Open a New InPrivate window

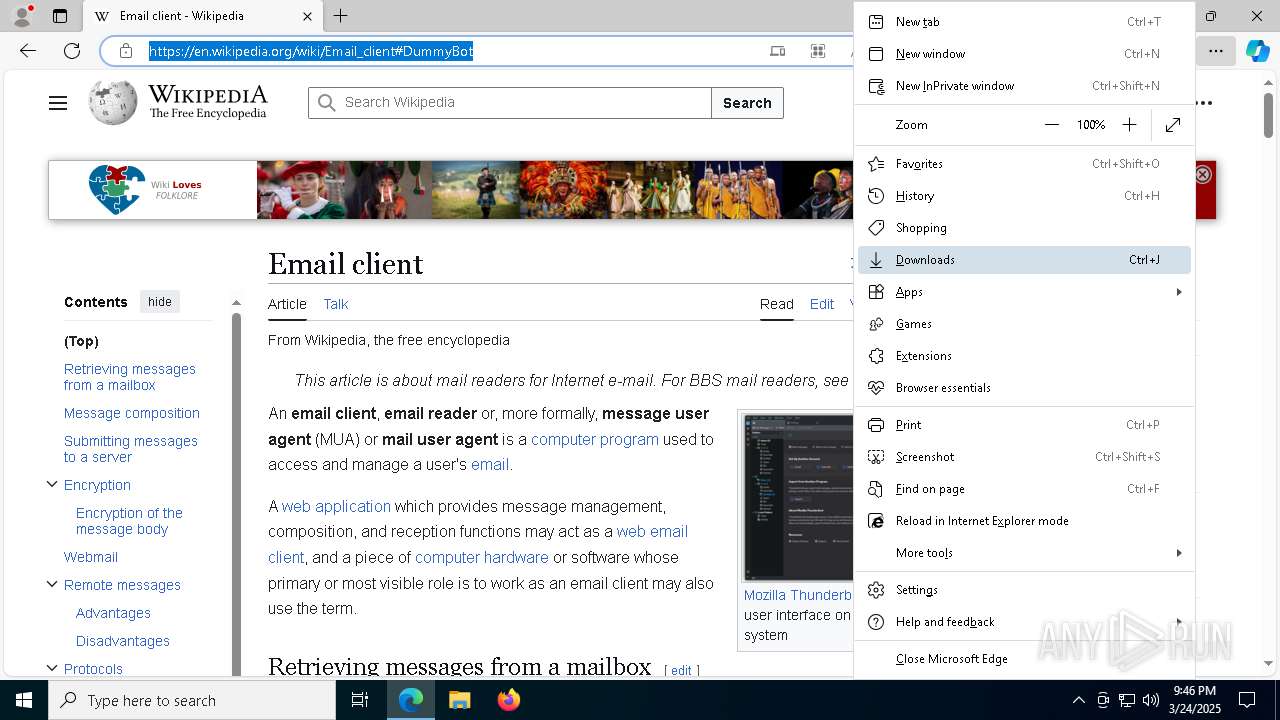coord(1024,86)
